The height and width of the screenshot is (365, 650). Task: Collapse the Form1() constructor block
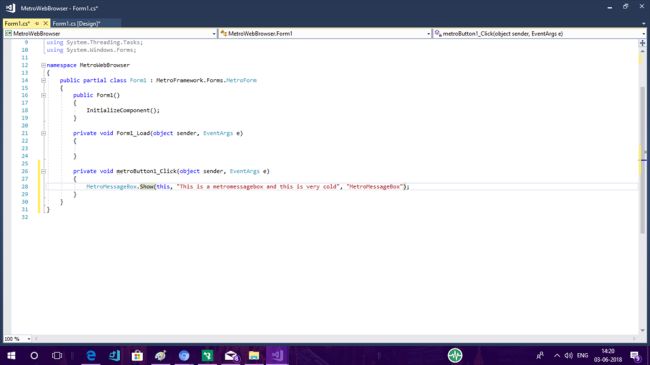tap(43, 95)
